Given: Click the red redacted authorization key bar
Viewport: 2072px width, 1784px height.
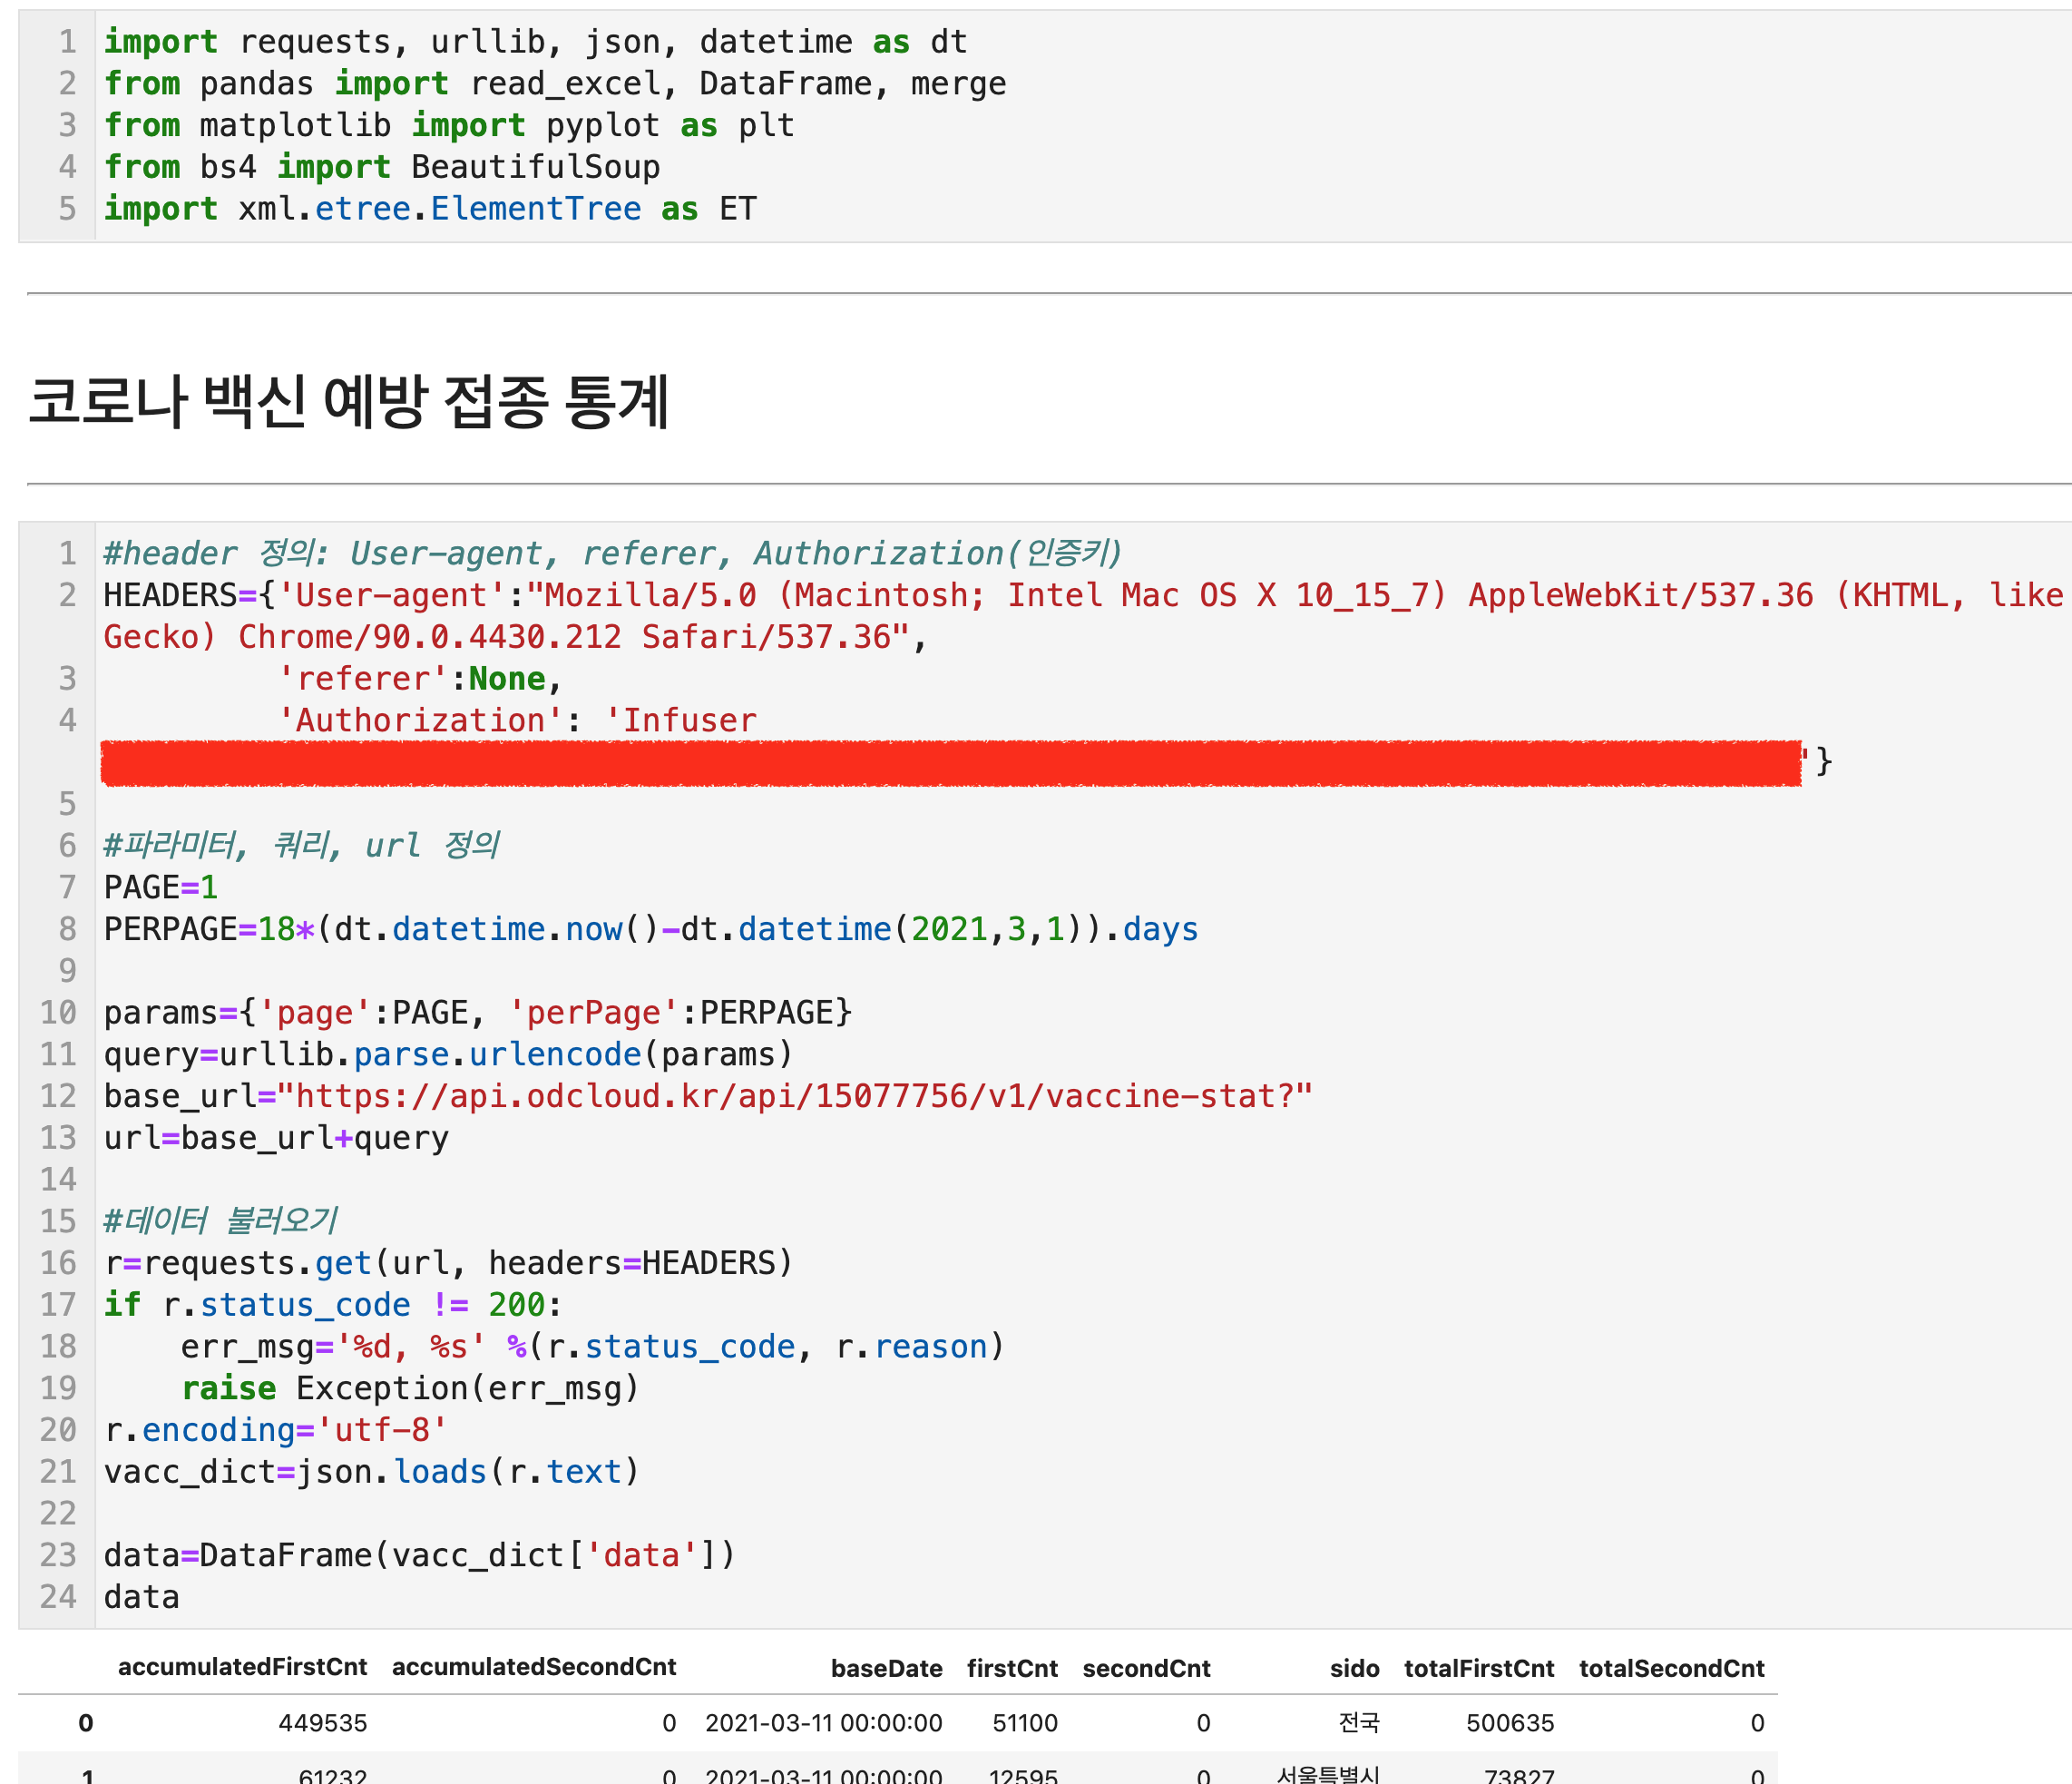Looking at the screenshot, I should tap(950, 764).
